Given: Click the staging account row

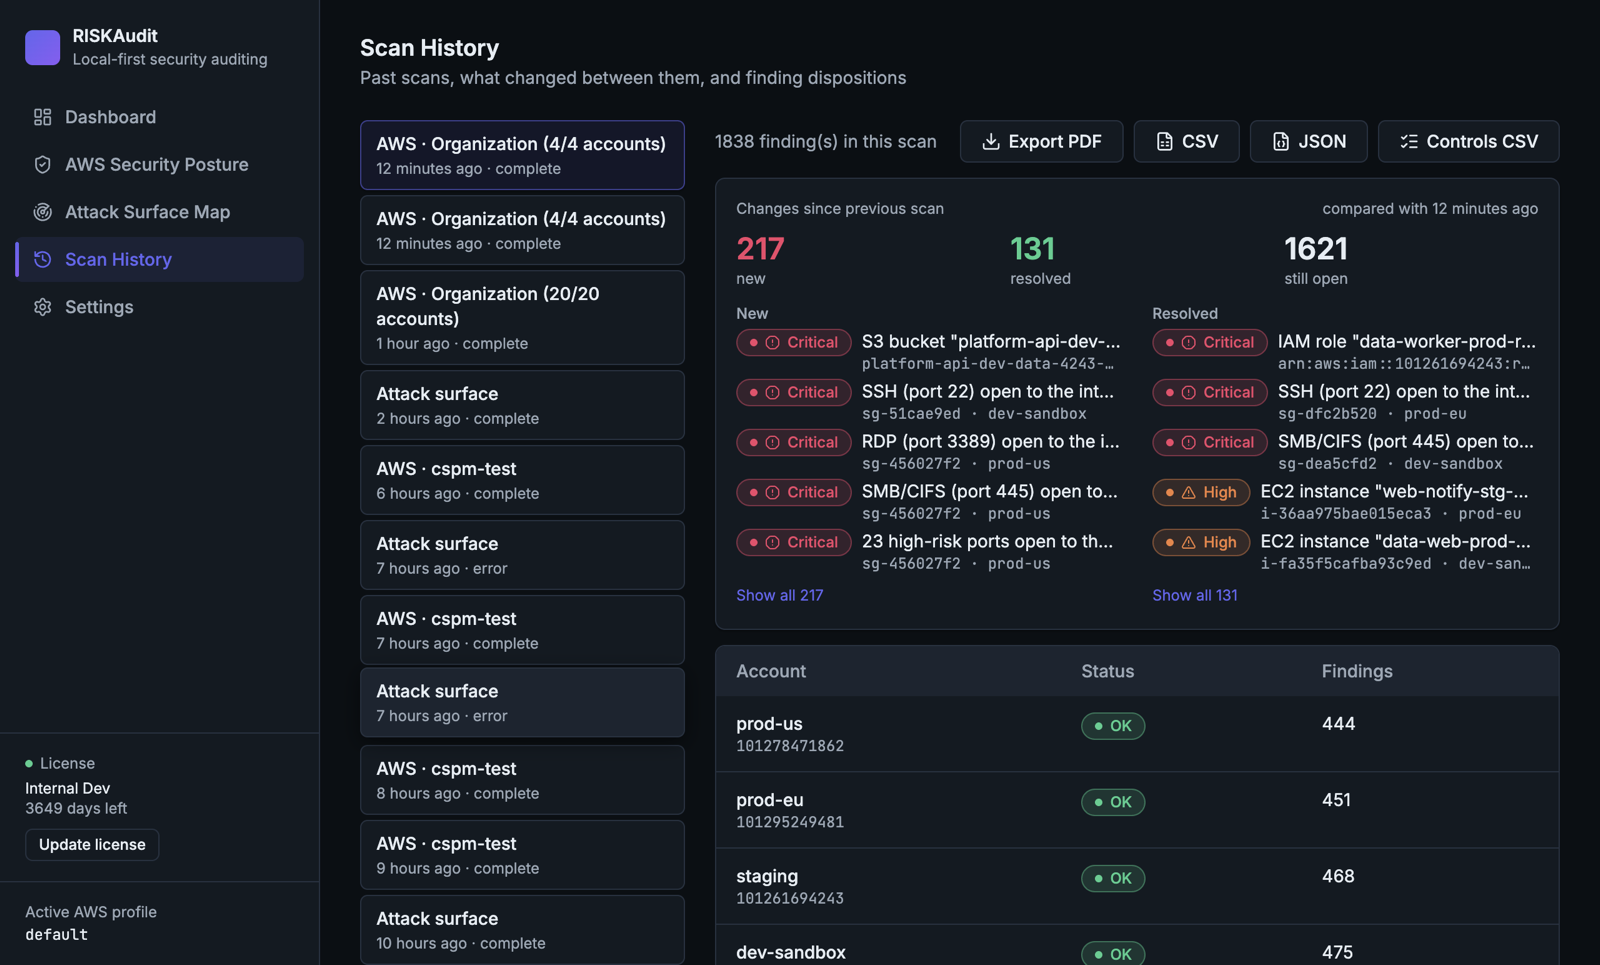Looking at the screenshot, I should click(1137, 886).
